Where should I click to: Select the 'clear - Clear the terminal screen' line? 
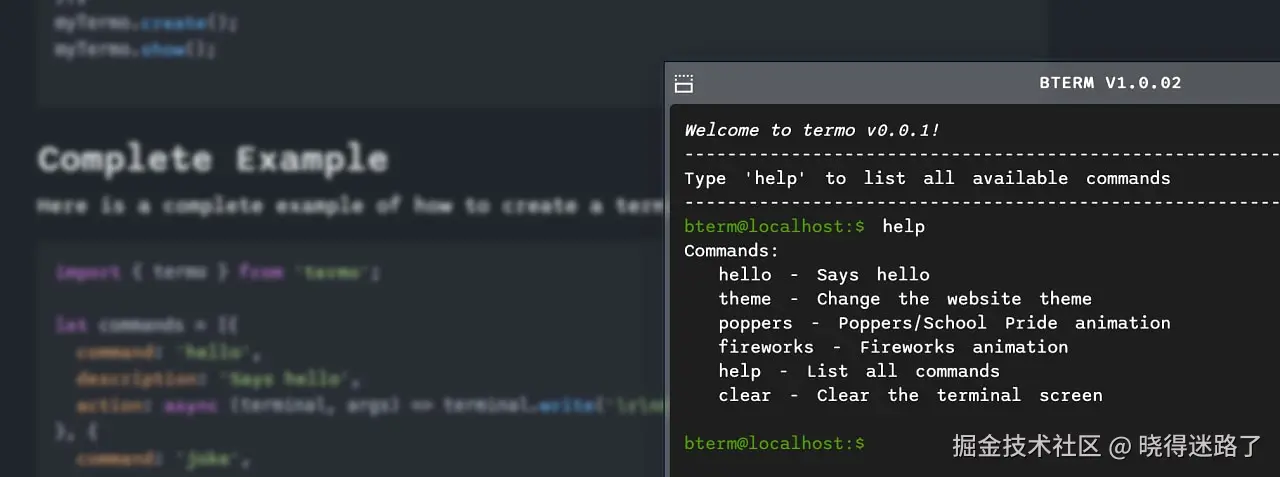[909, 395]
